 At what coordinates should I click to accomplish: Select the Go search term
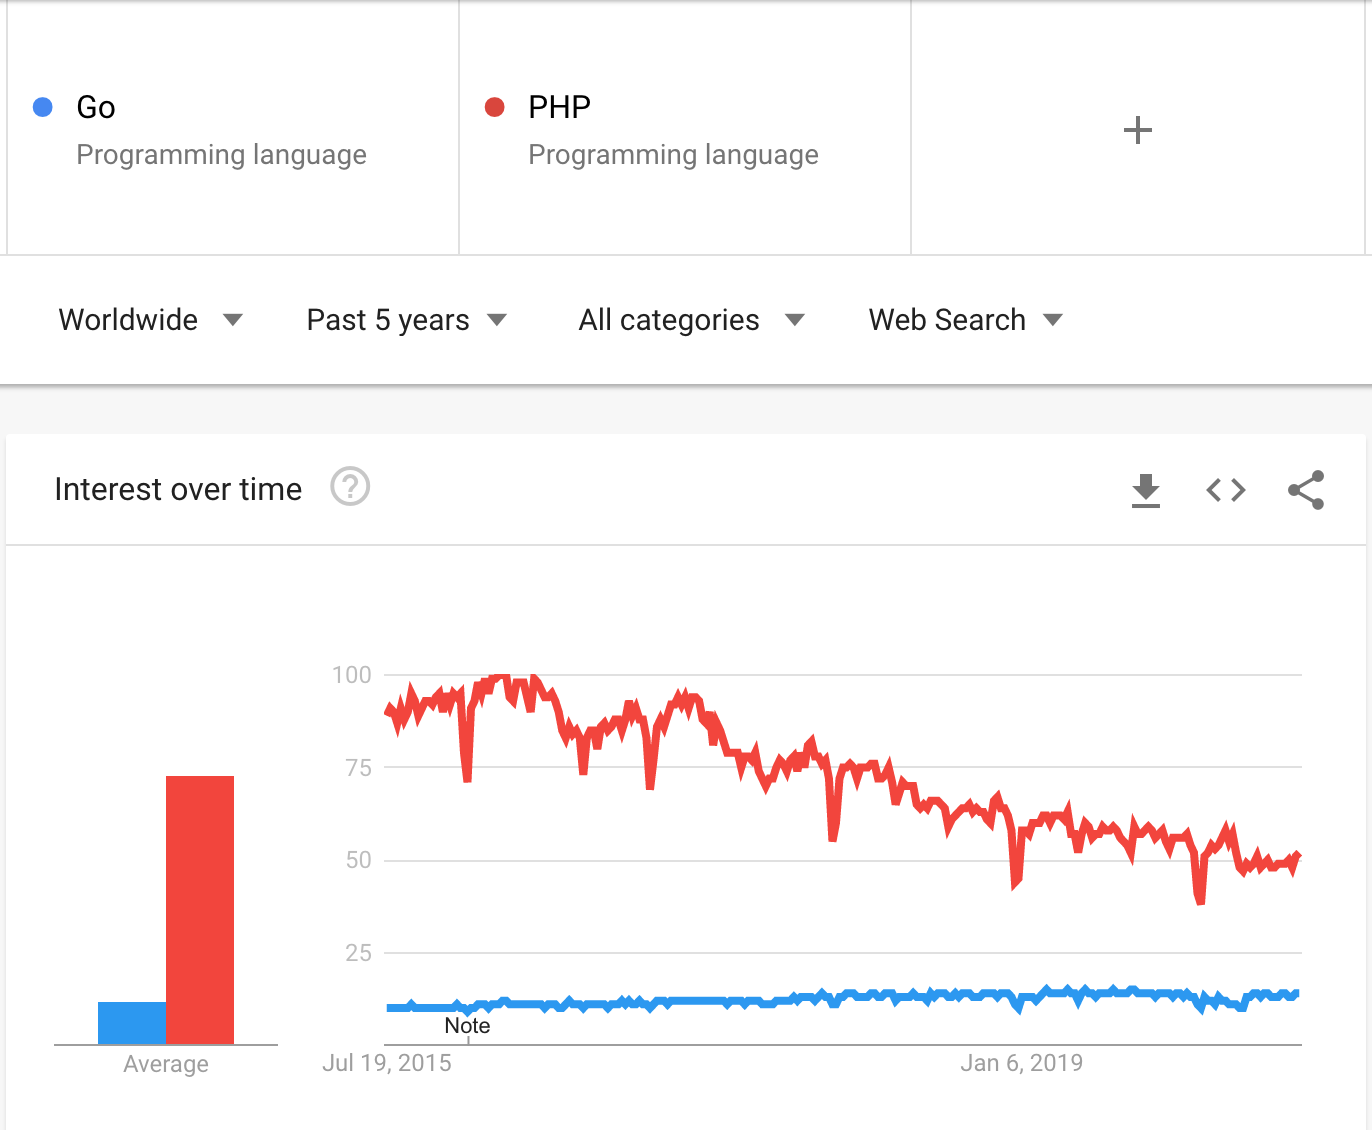(96, 107)
